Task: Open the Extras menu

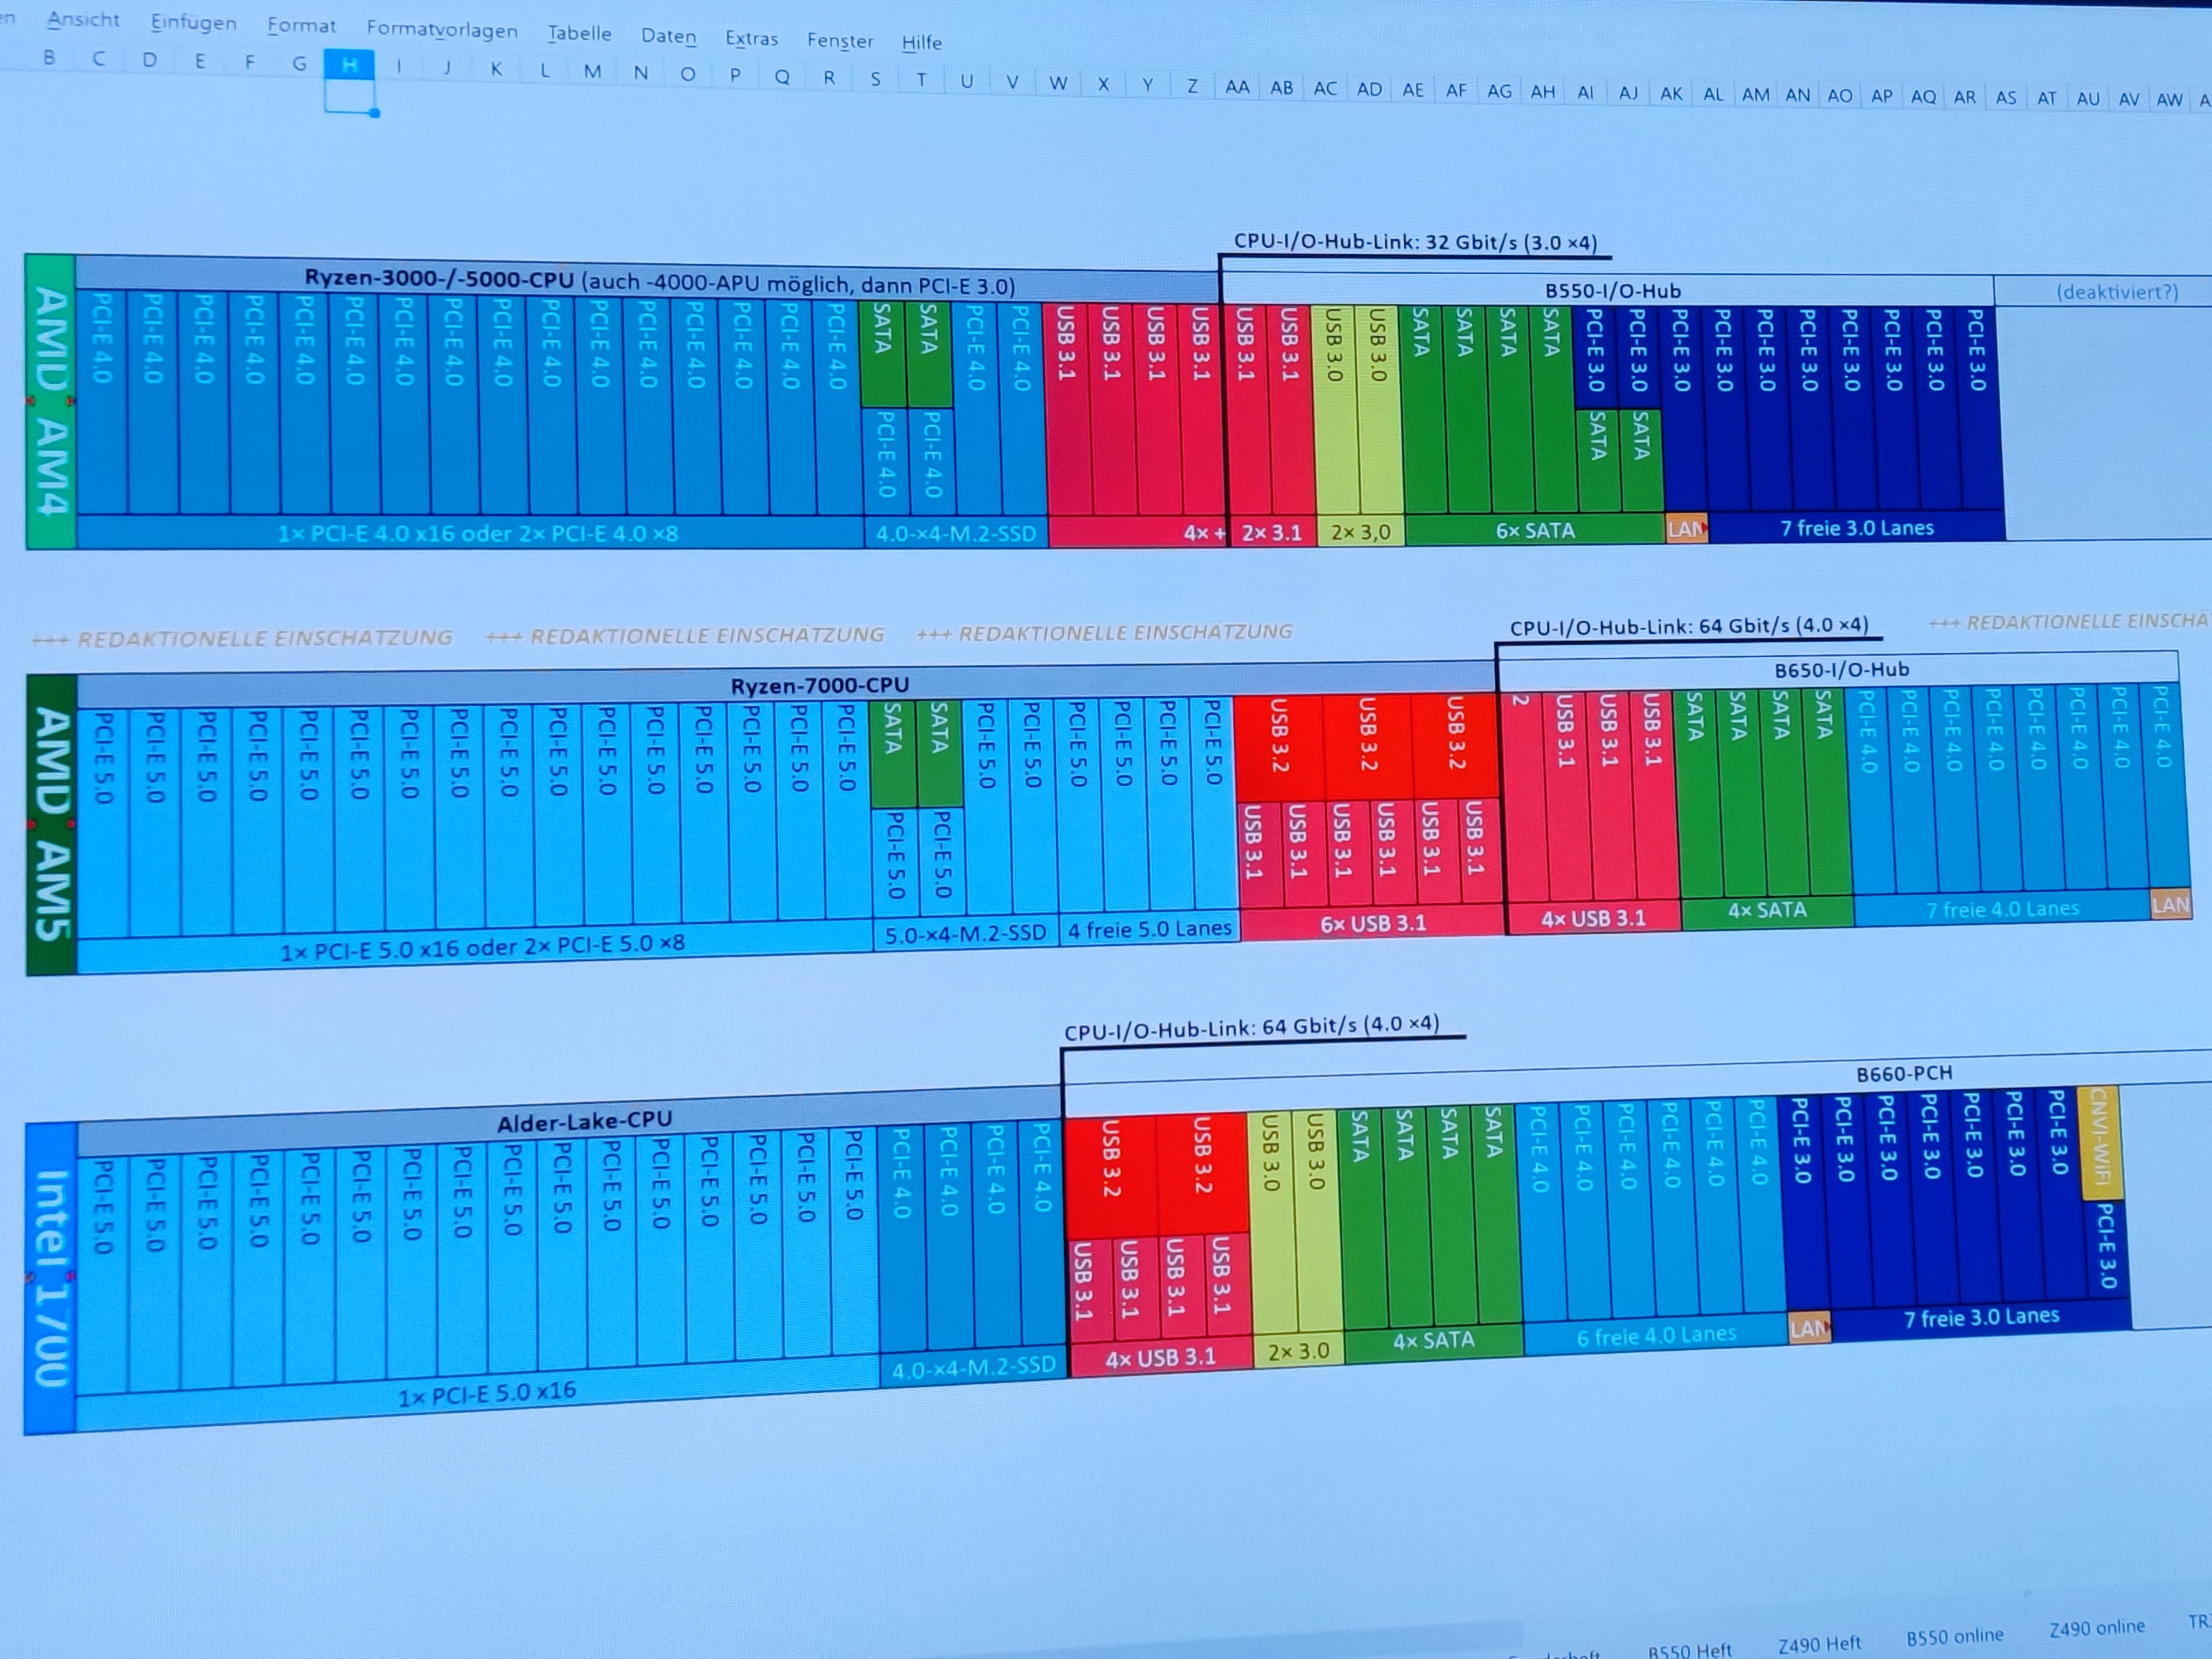Action: 751,38
